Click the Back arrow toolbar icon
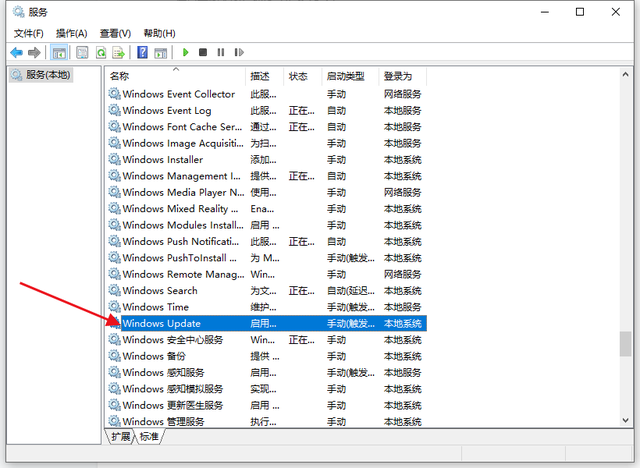Screen dimensions: 640x468 [17, 53]
